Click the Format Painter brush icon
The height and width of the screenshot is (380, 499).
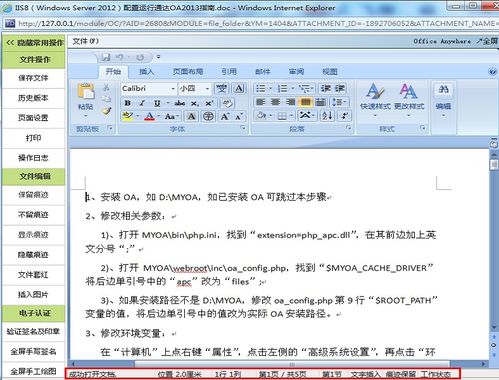point(106,112)
